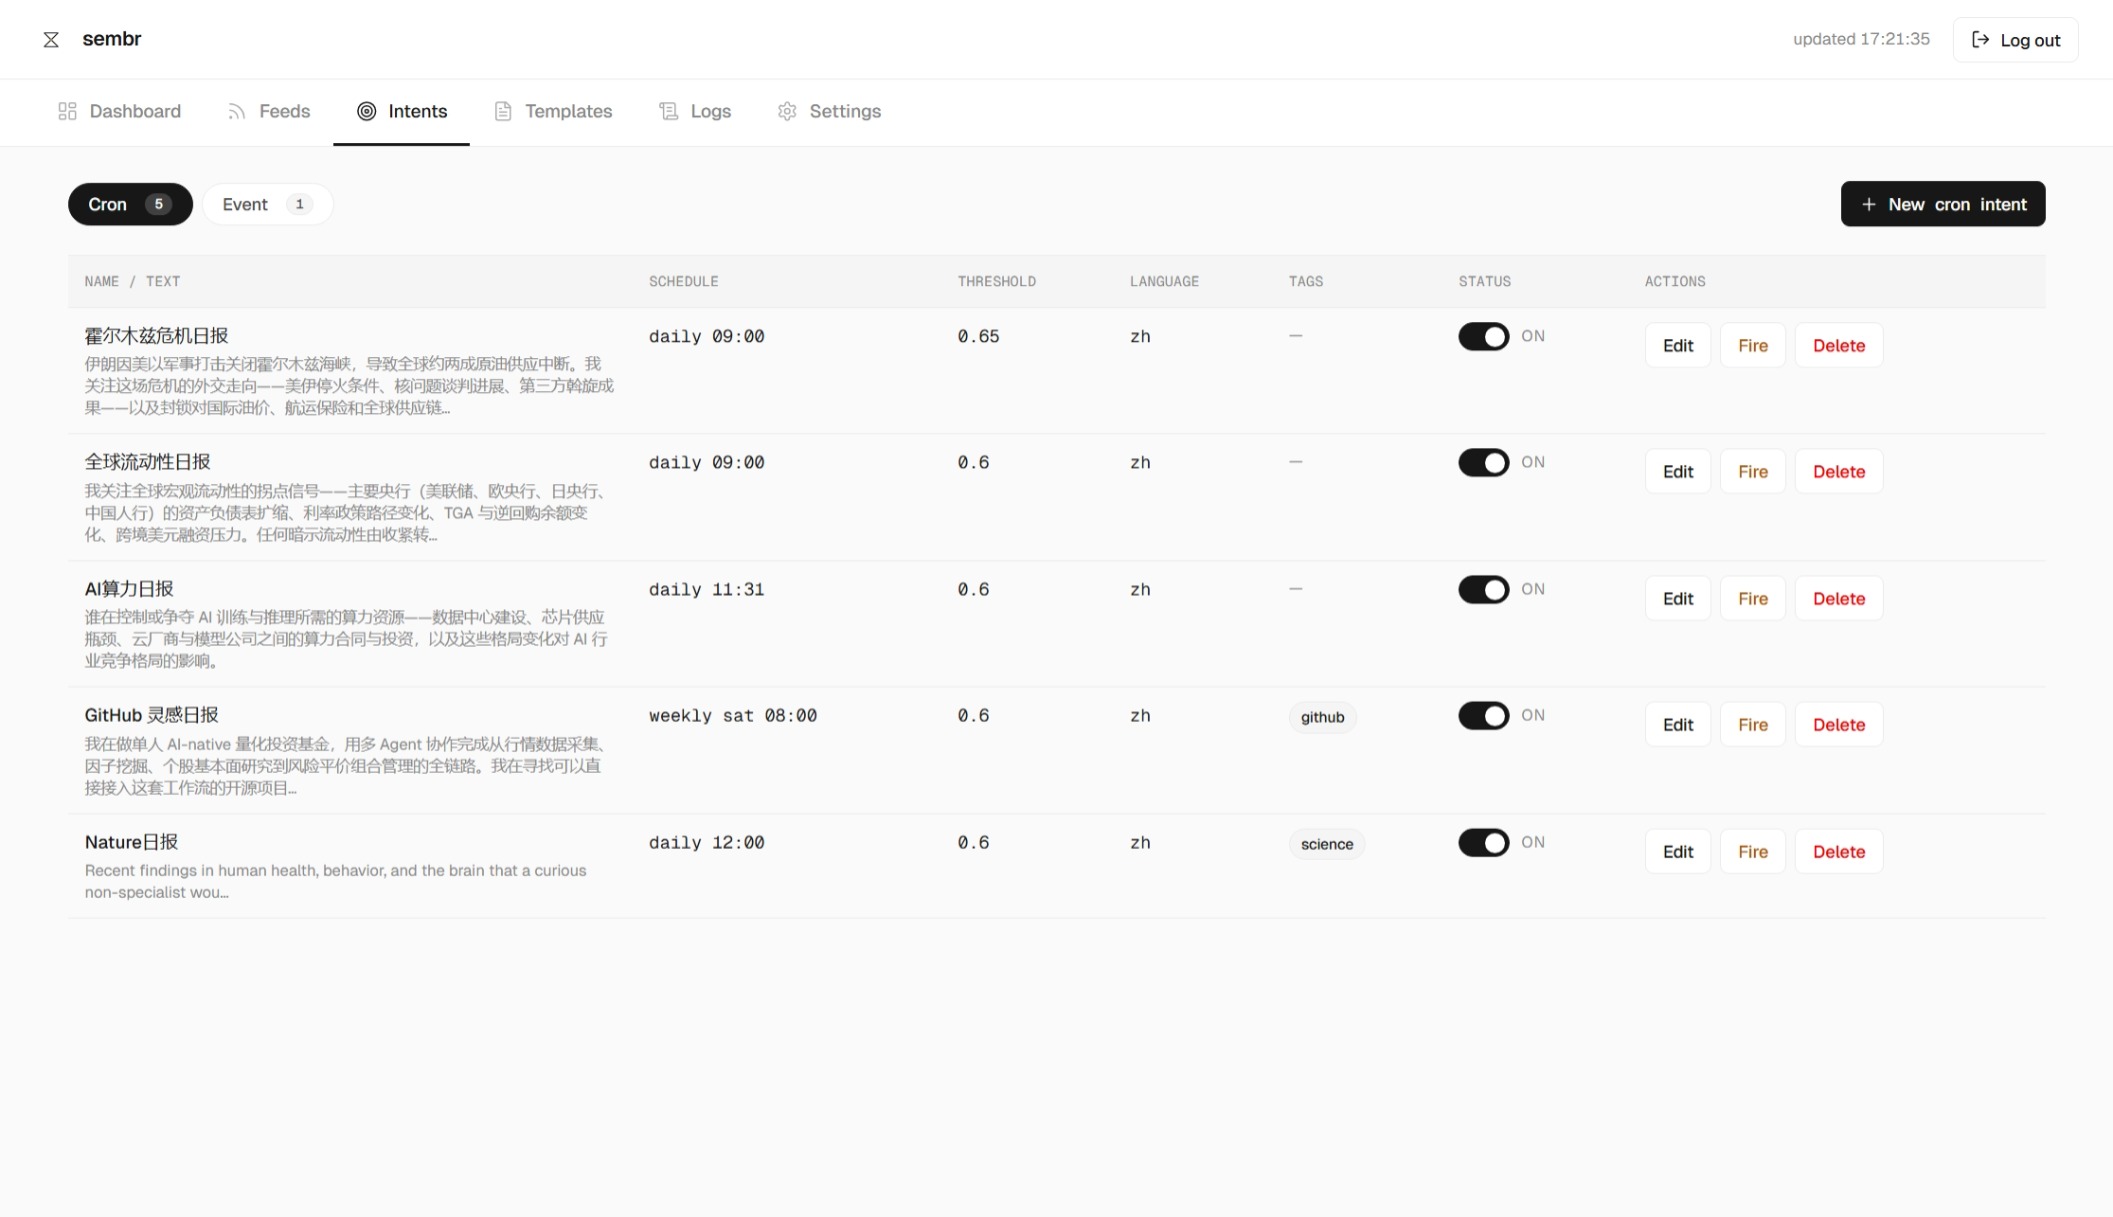
Task: Create a New cron intent
Action: coord(1943,204)
